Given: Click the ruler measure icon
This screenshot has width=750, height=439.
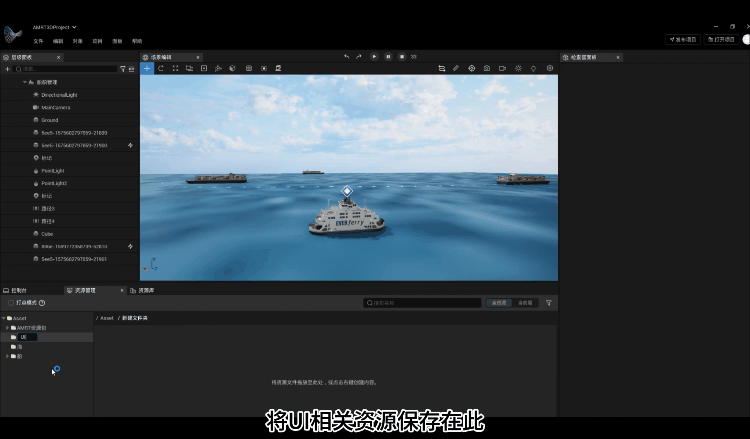Looking at the screenshot, I should (456, 68).
